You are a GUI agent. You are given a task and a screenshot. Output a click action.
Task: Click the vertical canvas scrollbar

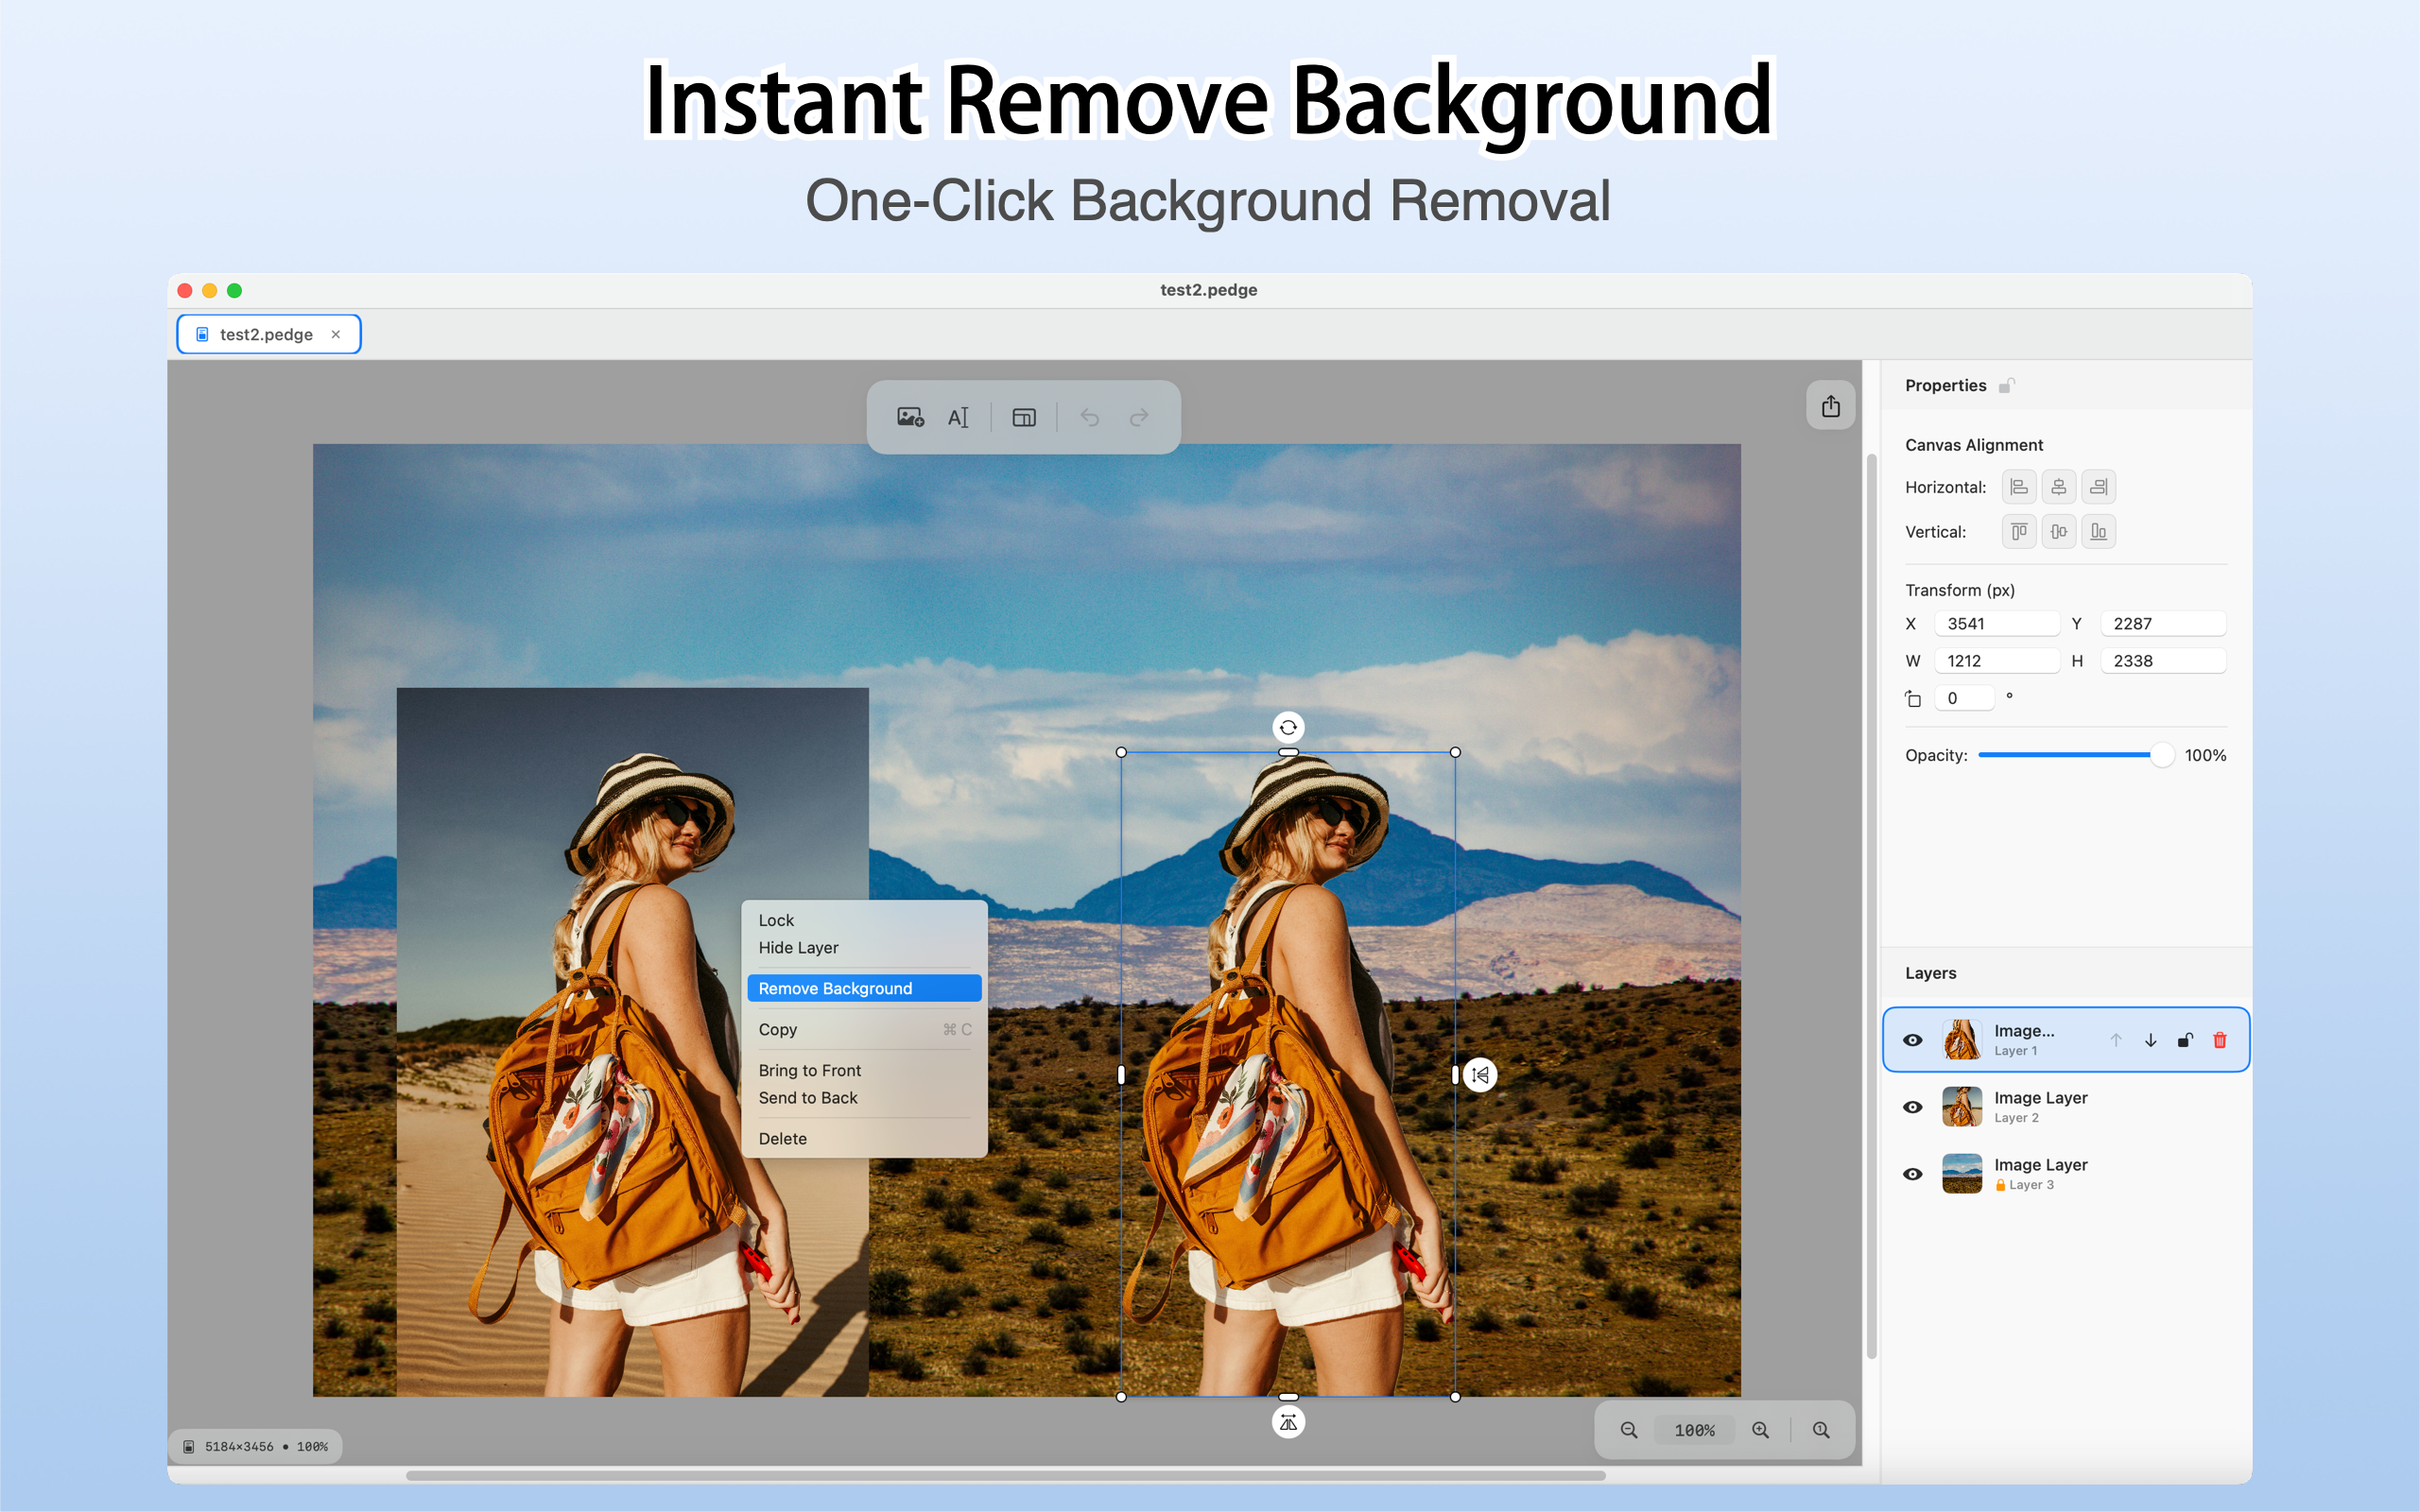[x=1871, y=907]
